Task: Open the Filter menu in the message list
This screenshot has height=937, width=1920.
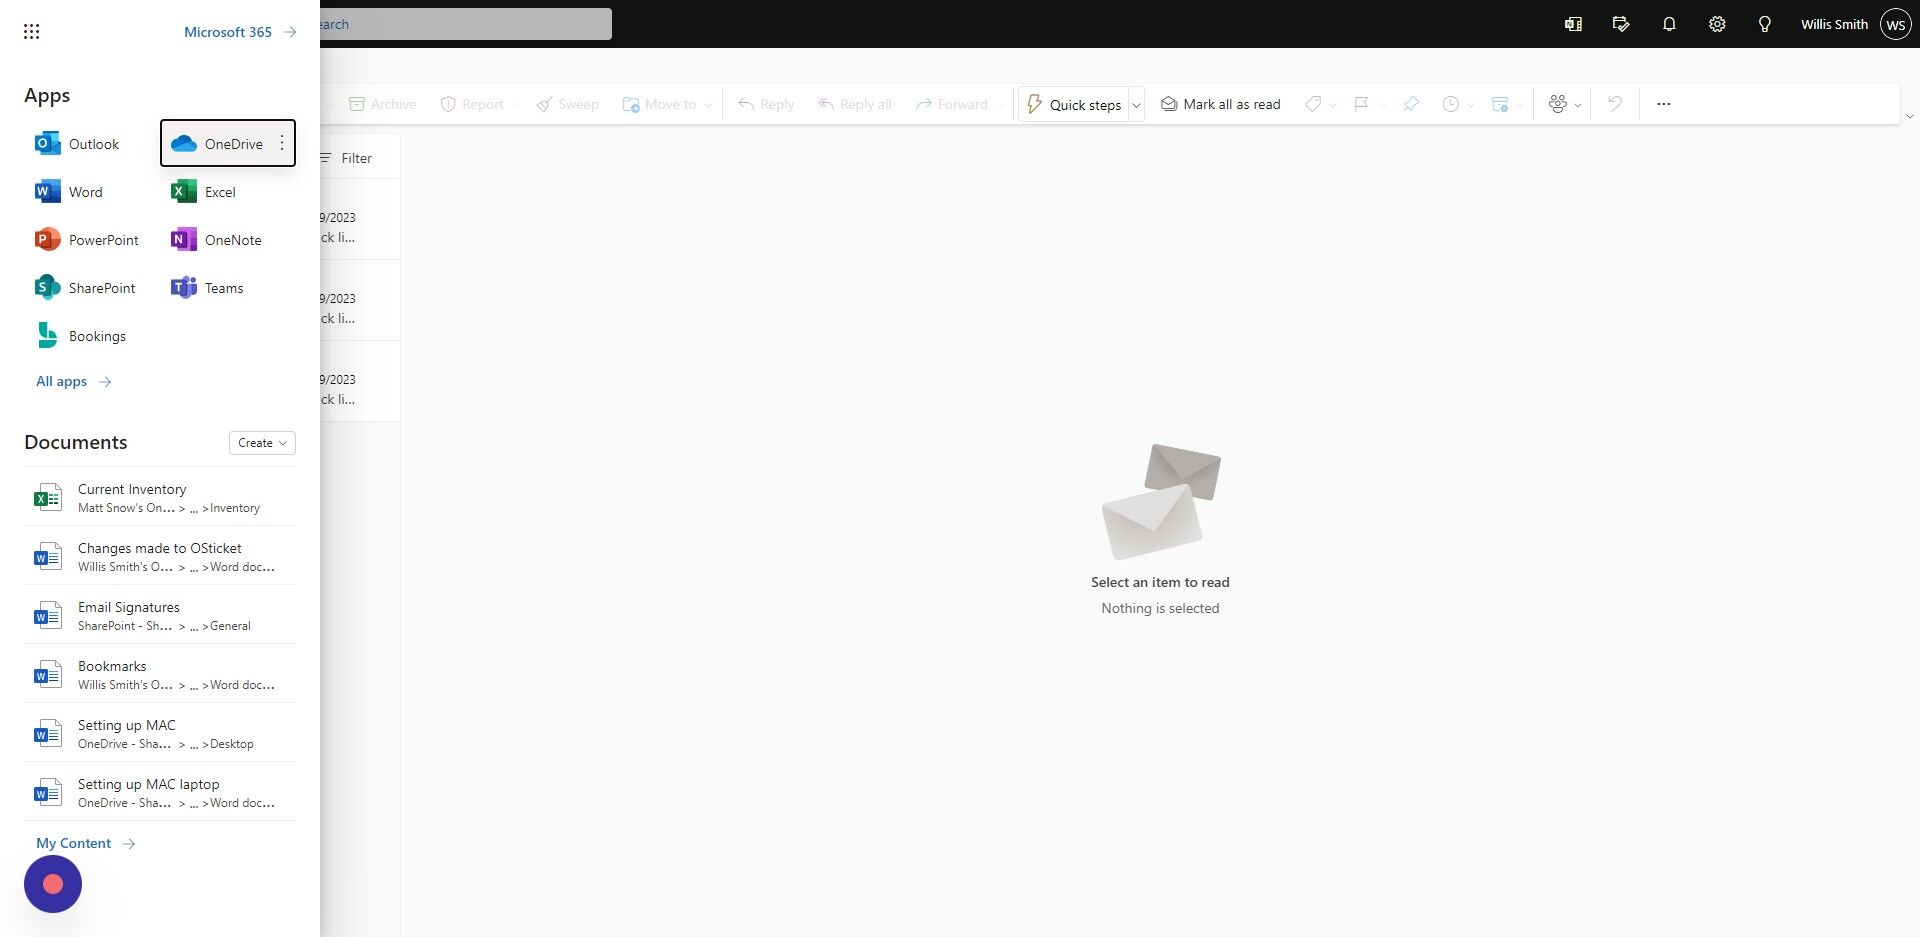Action: pos(345,157)
